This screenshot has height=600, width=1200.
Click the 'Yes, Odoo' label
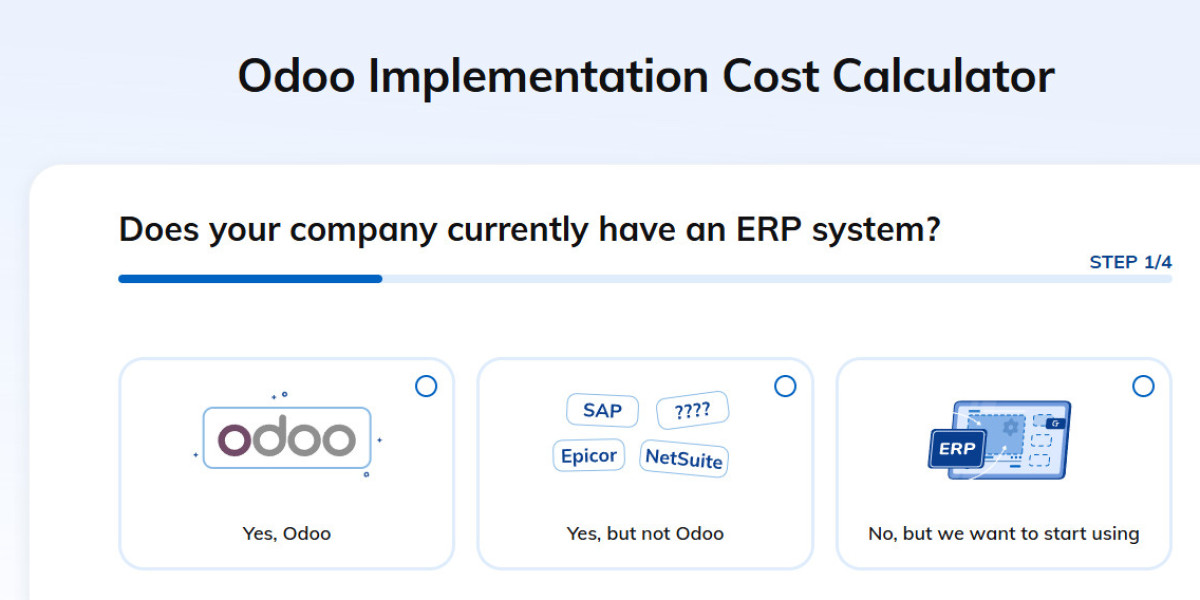tap(286, 533)
